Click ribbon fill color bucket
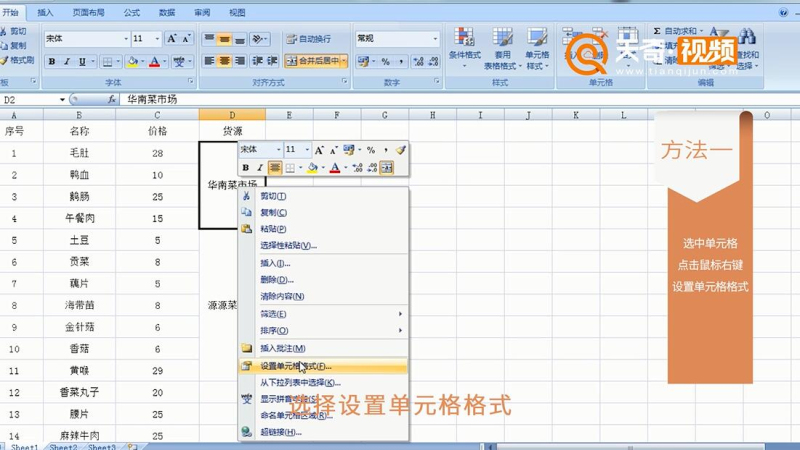Viewport: 800px width, 450px height. click(x=132, y=62)
